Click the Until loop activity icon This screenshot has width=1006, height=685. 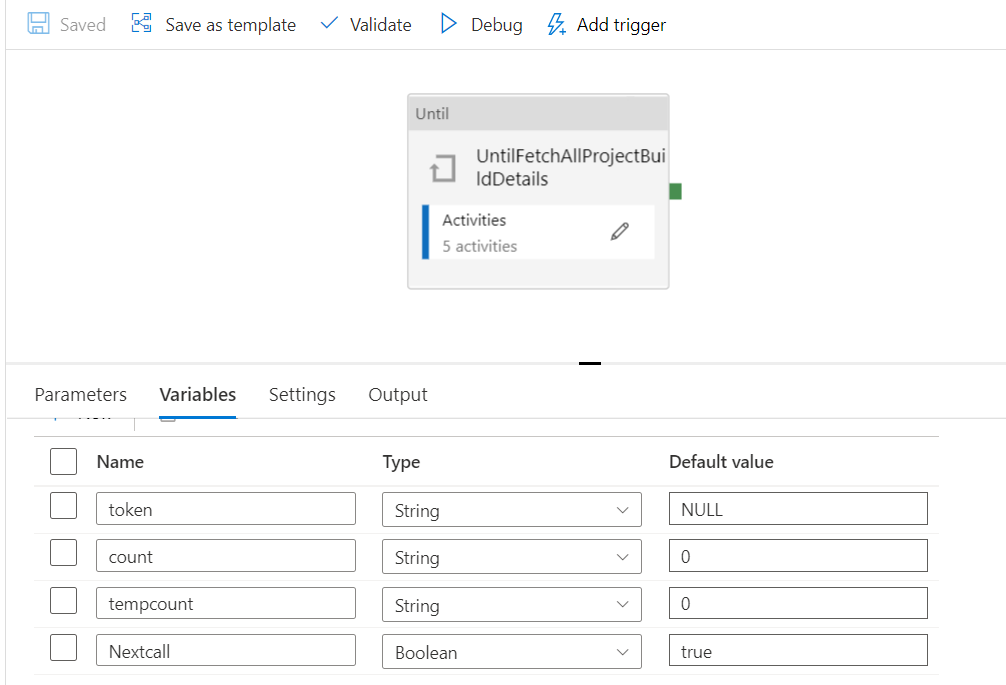click(x=442, y=169)
